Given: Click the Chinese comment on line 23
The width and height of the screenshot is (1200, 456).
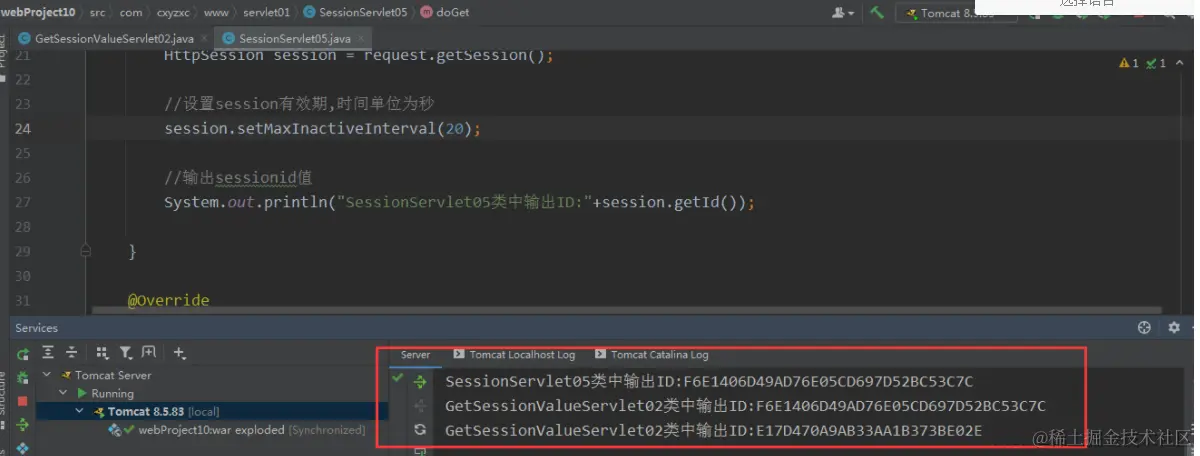Looking at the screenshot, I should click(299, 104).
